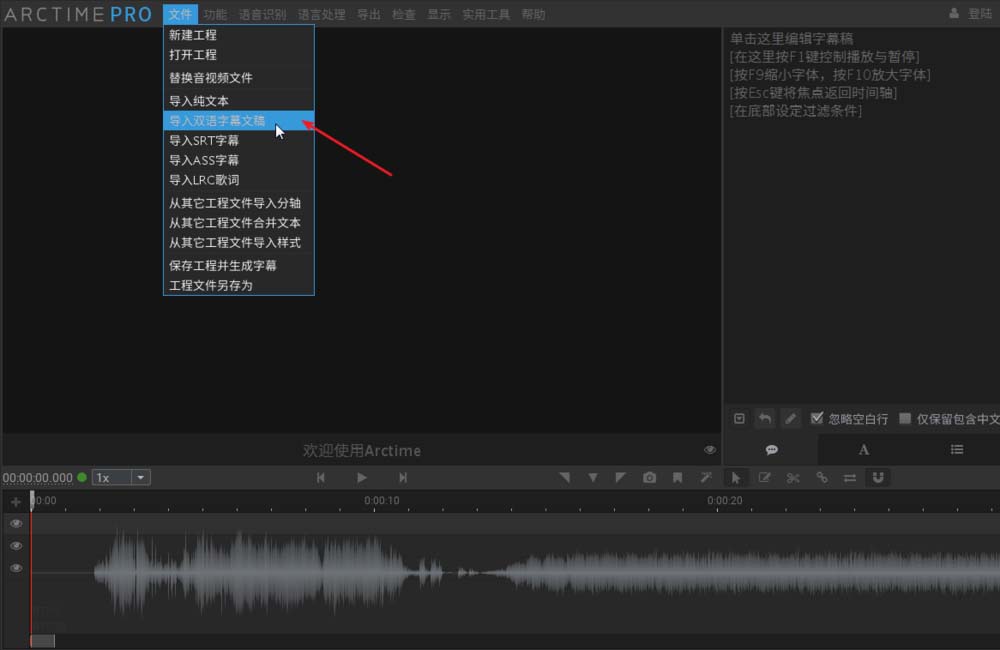The height and width of the screenshot is (650, 1000).
Task: Choose 保存工程并生成字幕 option
Action: [x=222, y=265]
